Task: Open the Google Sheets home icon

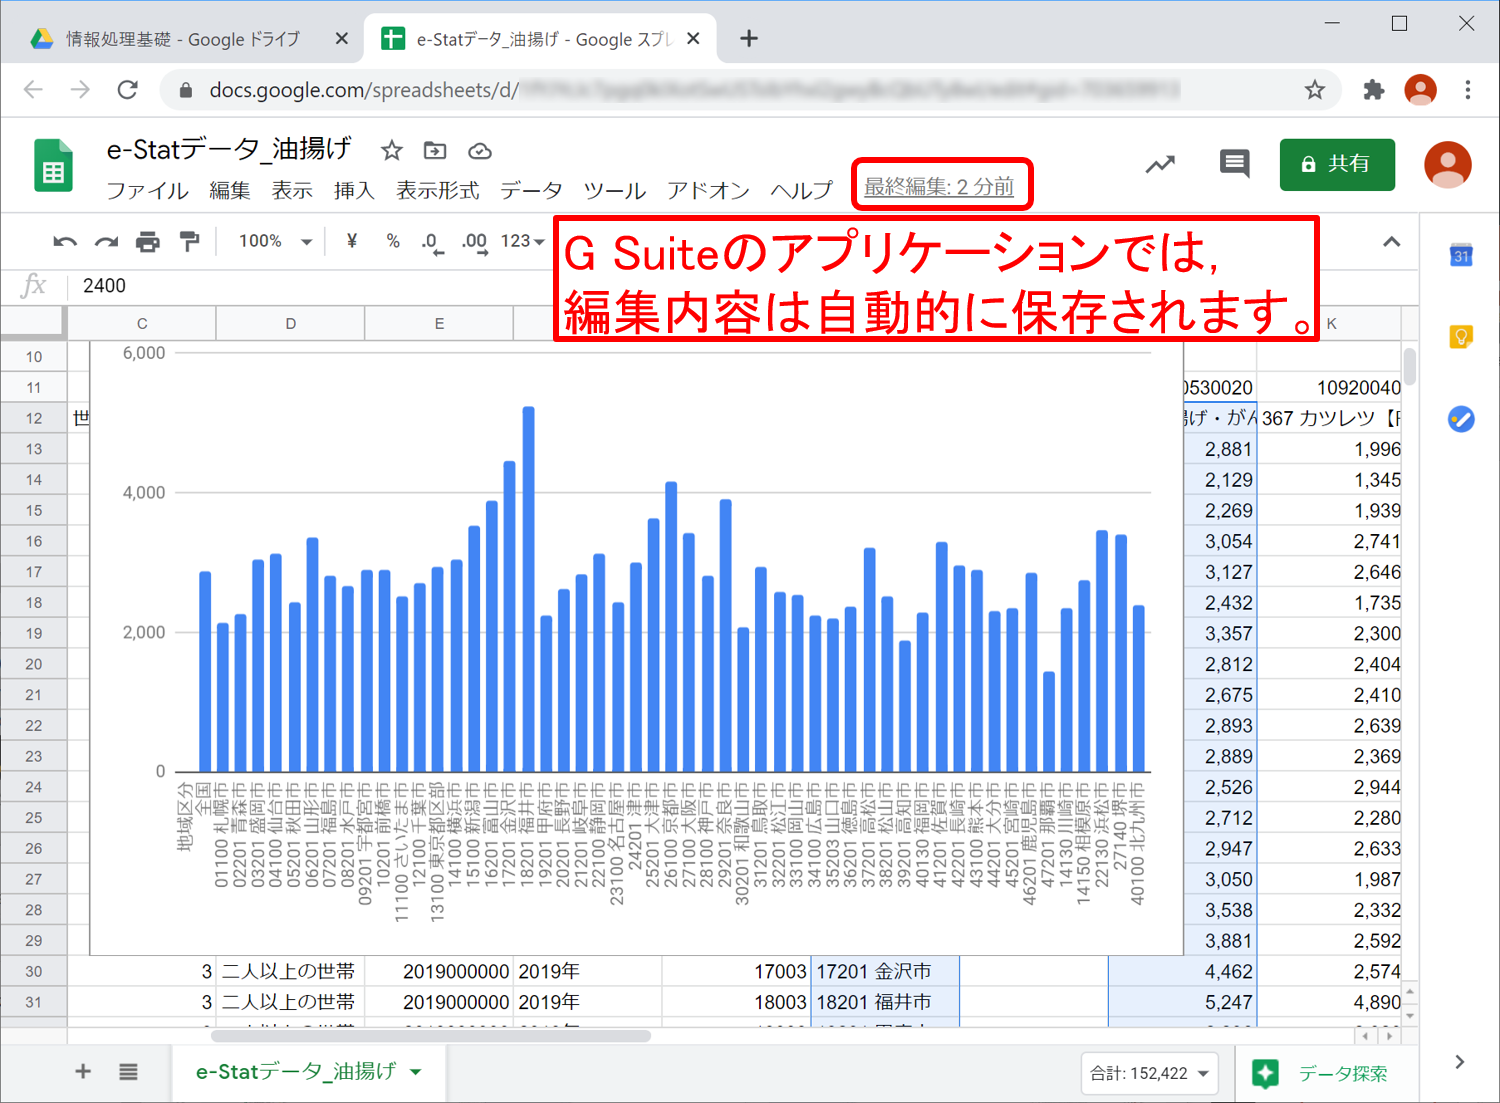Action: pos(53,165)
